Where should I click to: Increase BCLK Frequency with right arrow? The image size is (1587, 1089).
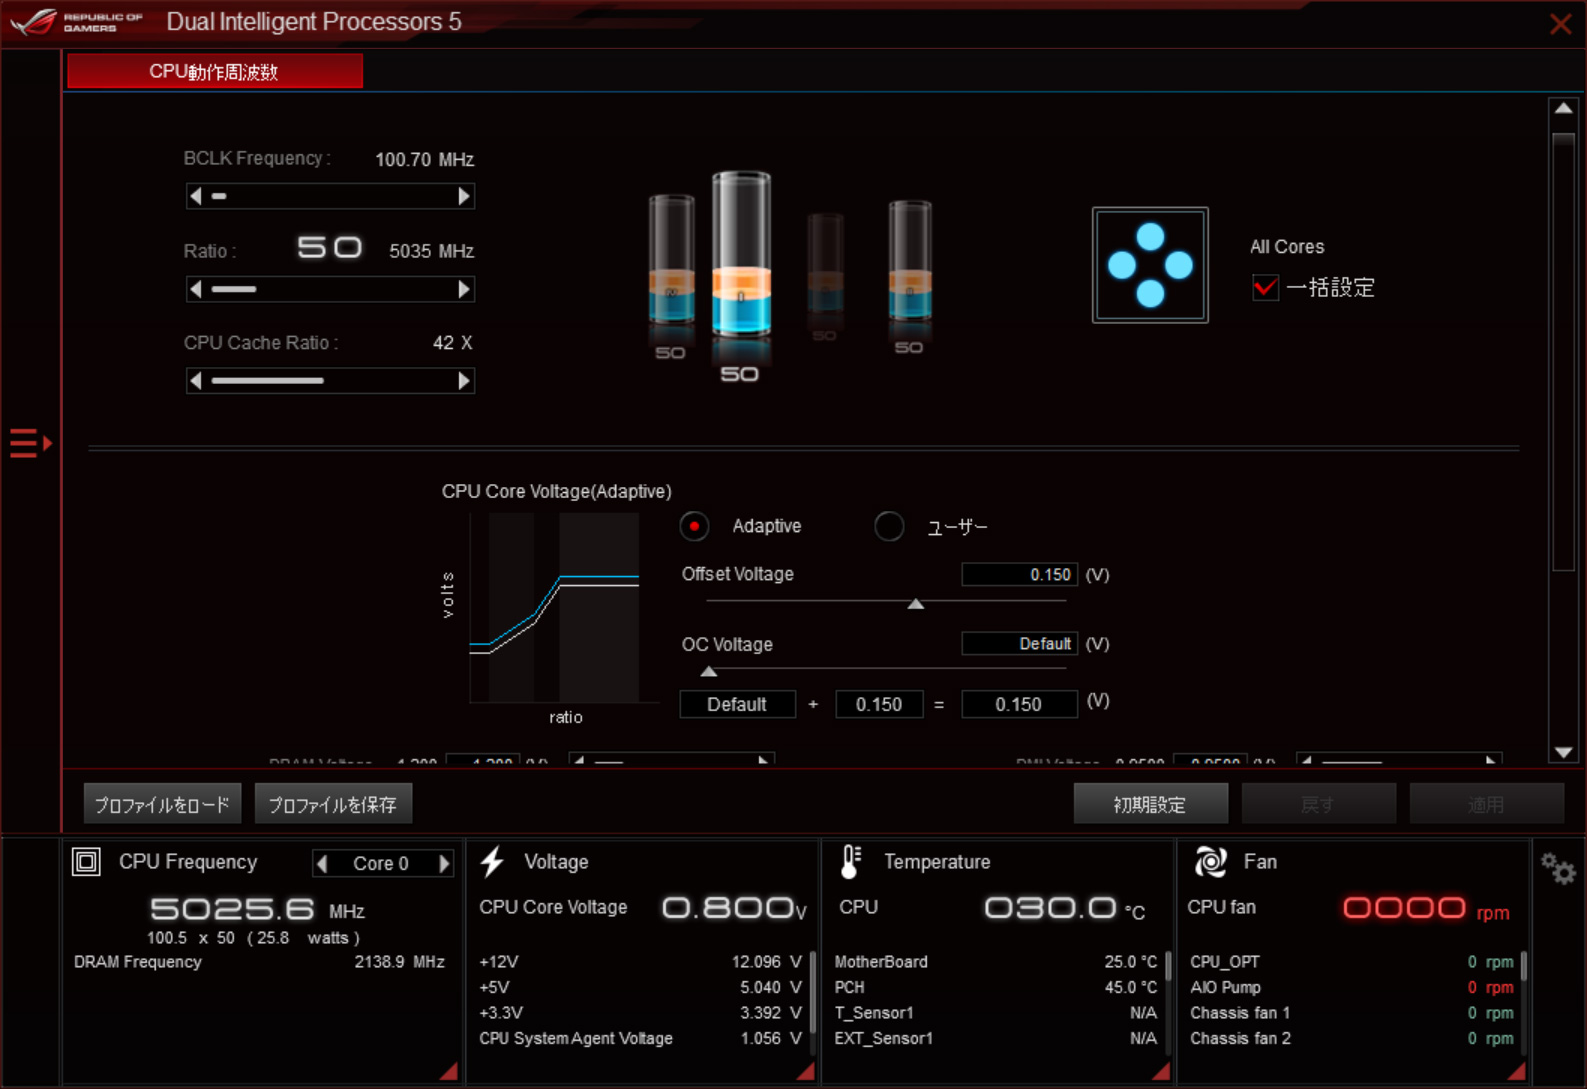[x=463, y=196]
